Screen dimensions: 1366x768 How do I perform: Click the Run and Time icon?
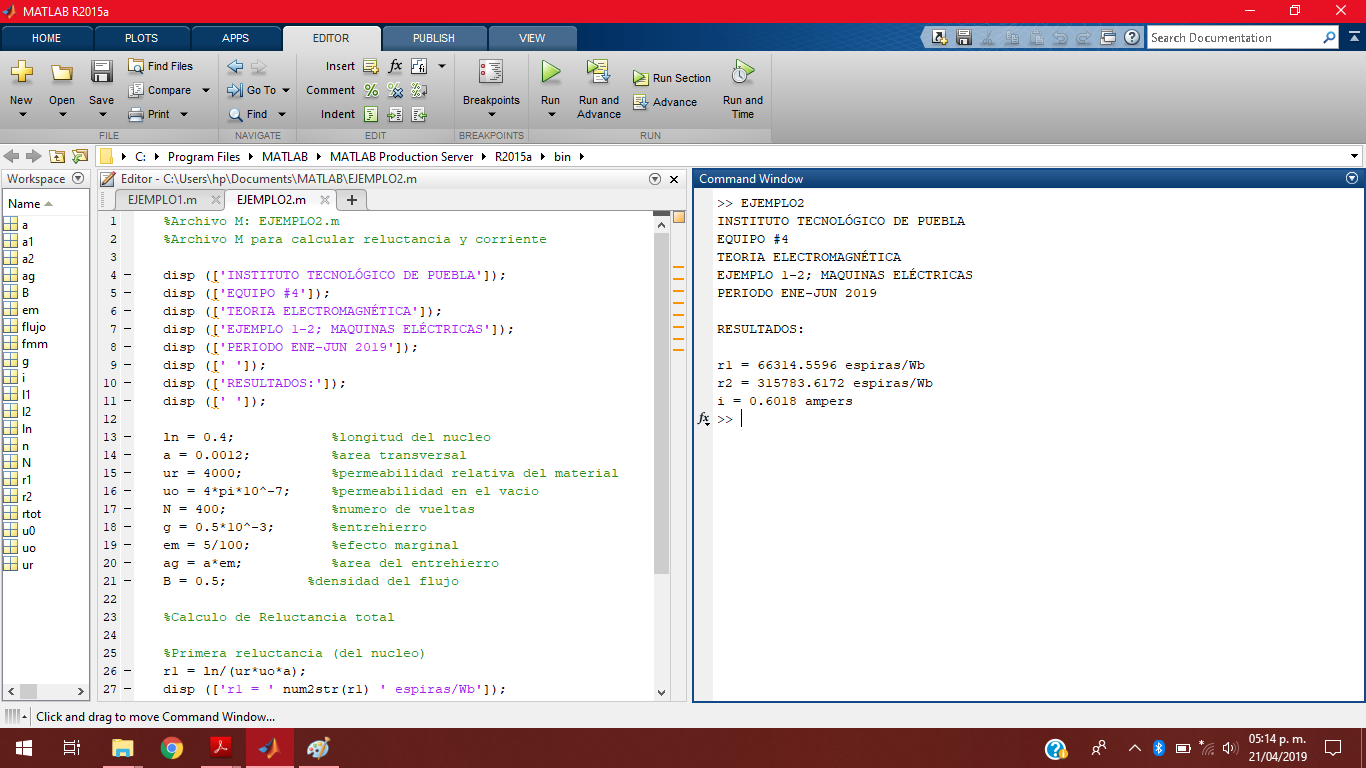point(741,87)
